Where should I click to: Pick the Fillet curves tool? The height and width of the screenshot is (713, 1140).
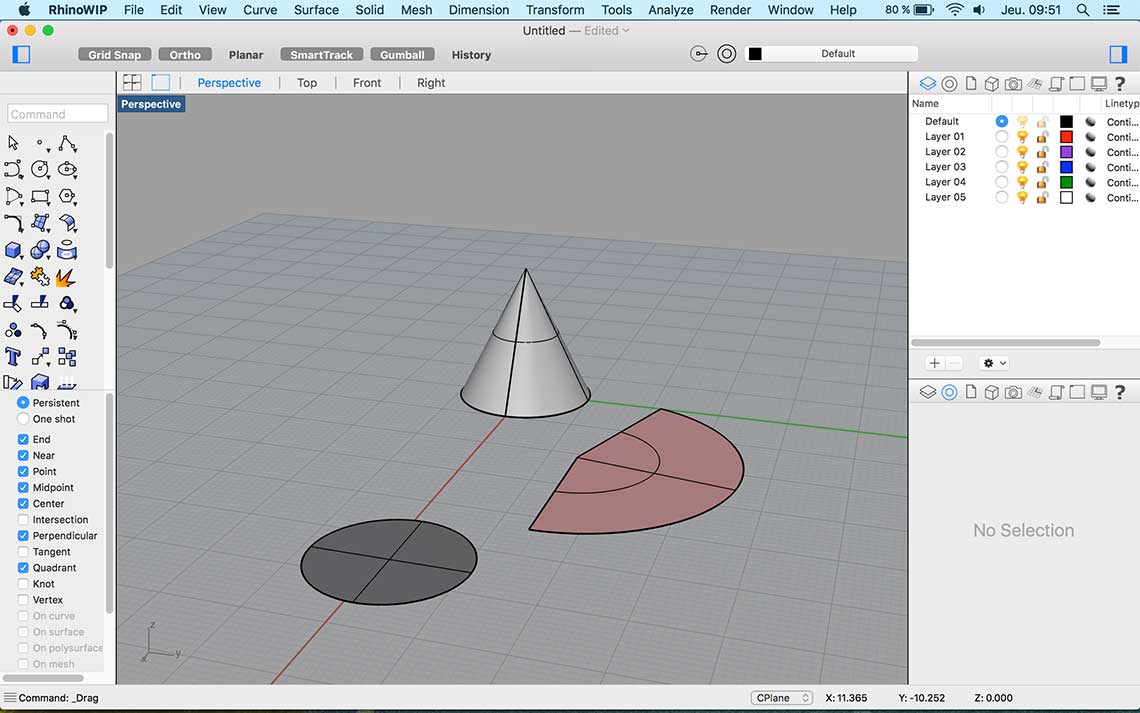tap(13, 223)
